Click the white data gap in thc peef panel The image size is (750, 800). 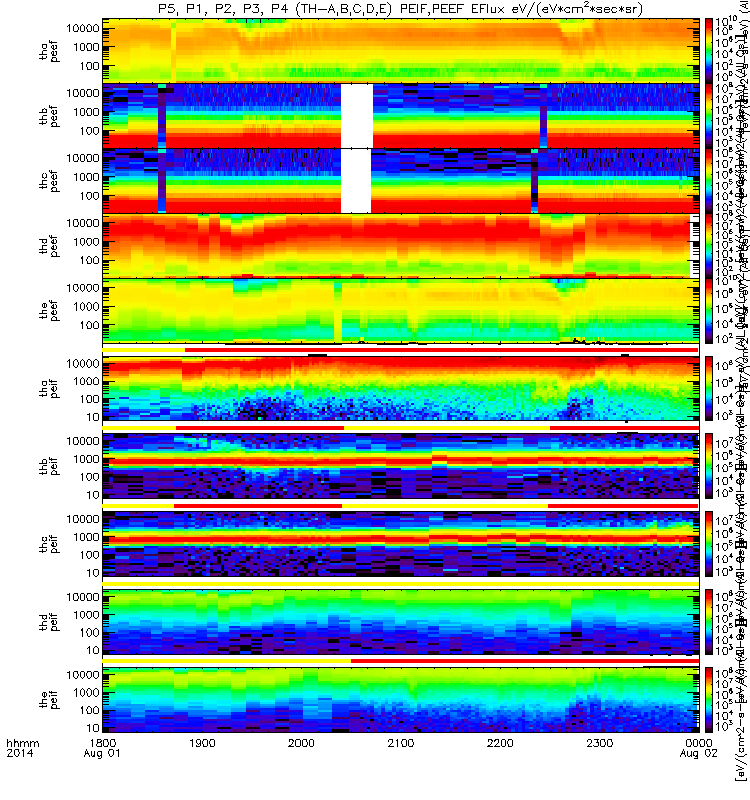pos(356,181)
